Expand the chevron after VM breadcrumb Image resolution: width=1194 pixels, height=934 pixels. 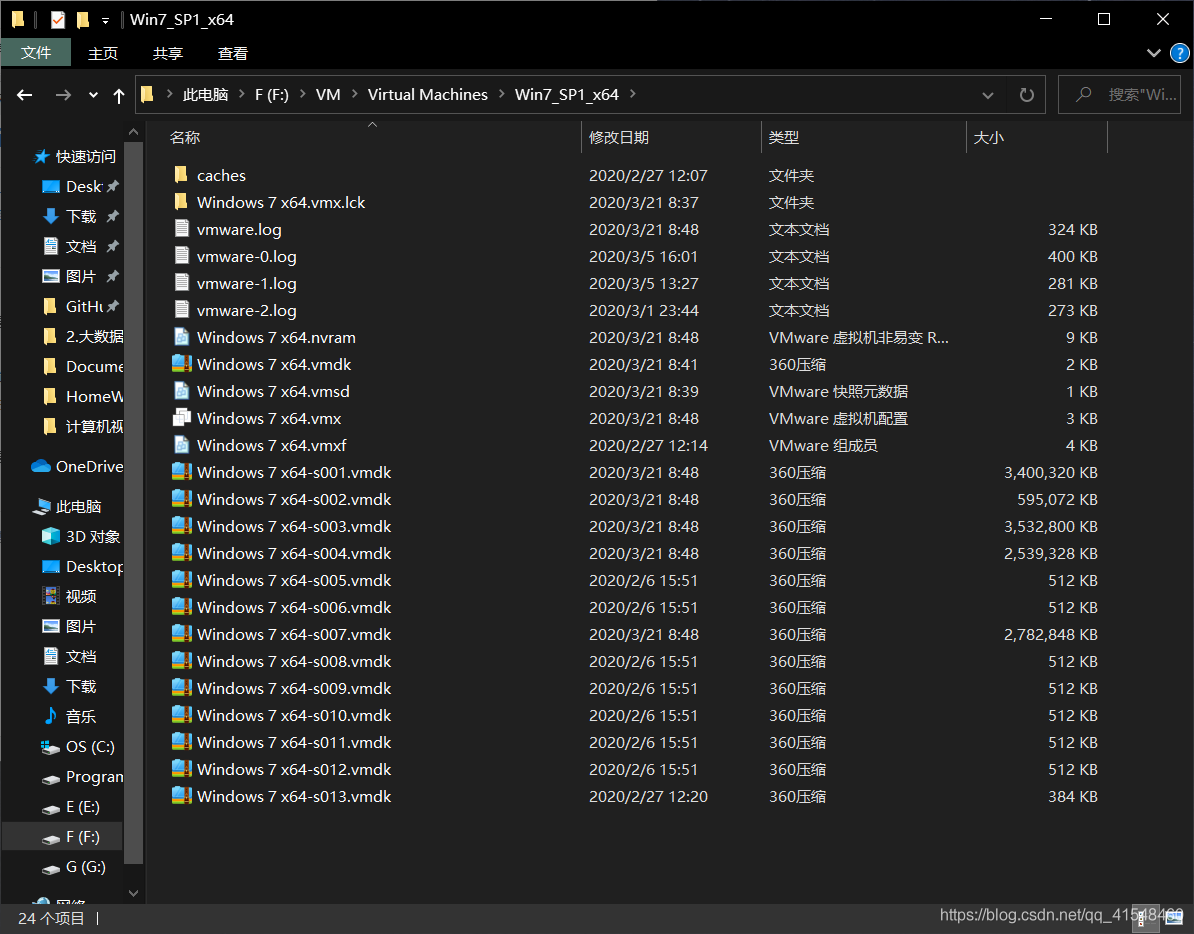pyautogui.click(x=354, y=94)
